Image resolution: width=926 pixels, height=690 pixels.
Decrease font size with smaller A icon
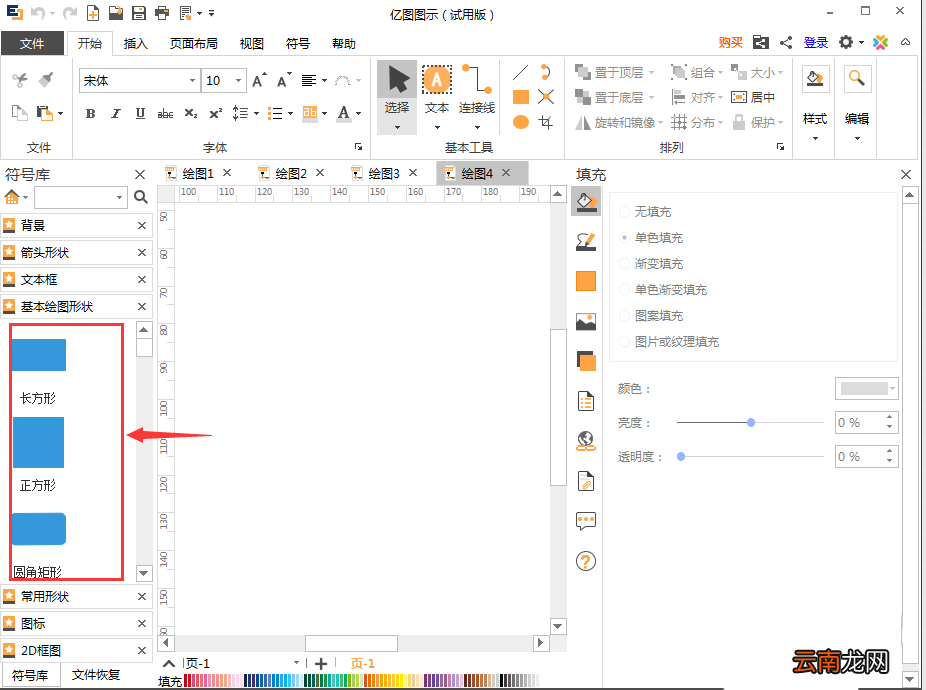coord(284,80)
